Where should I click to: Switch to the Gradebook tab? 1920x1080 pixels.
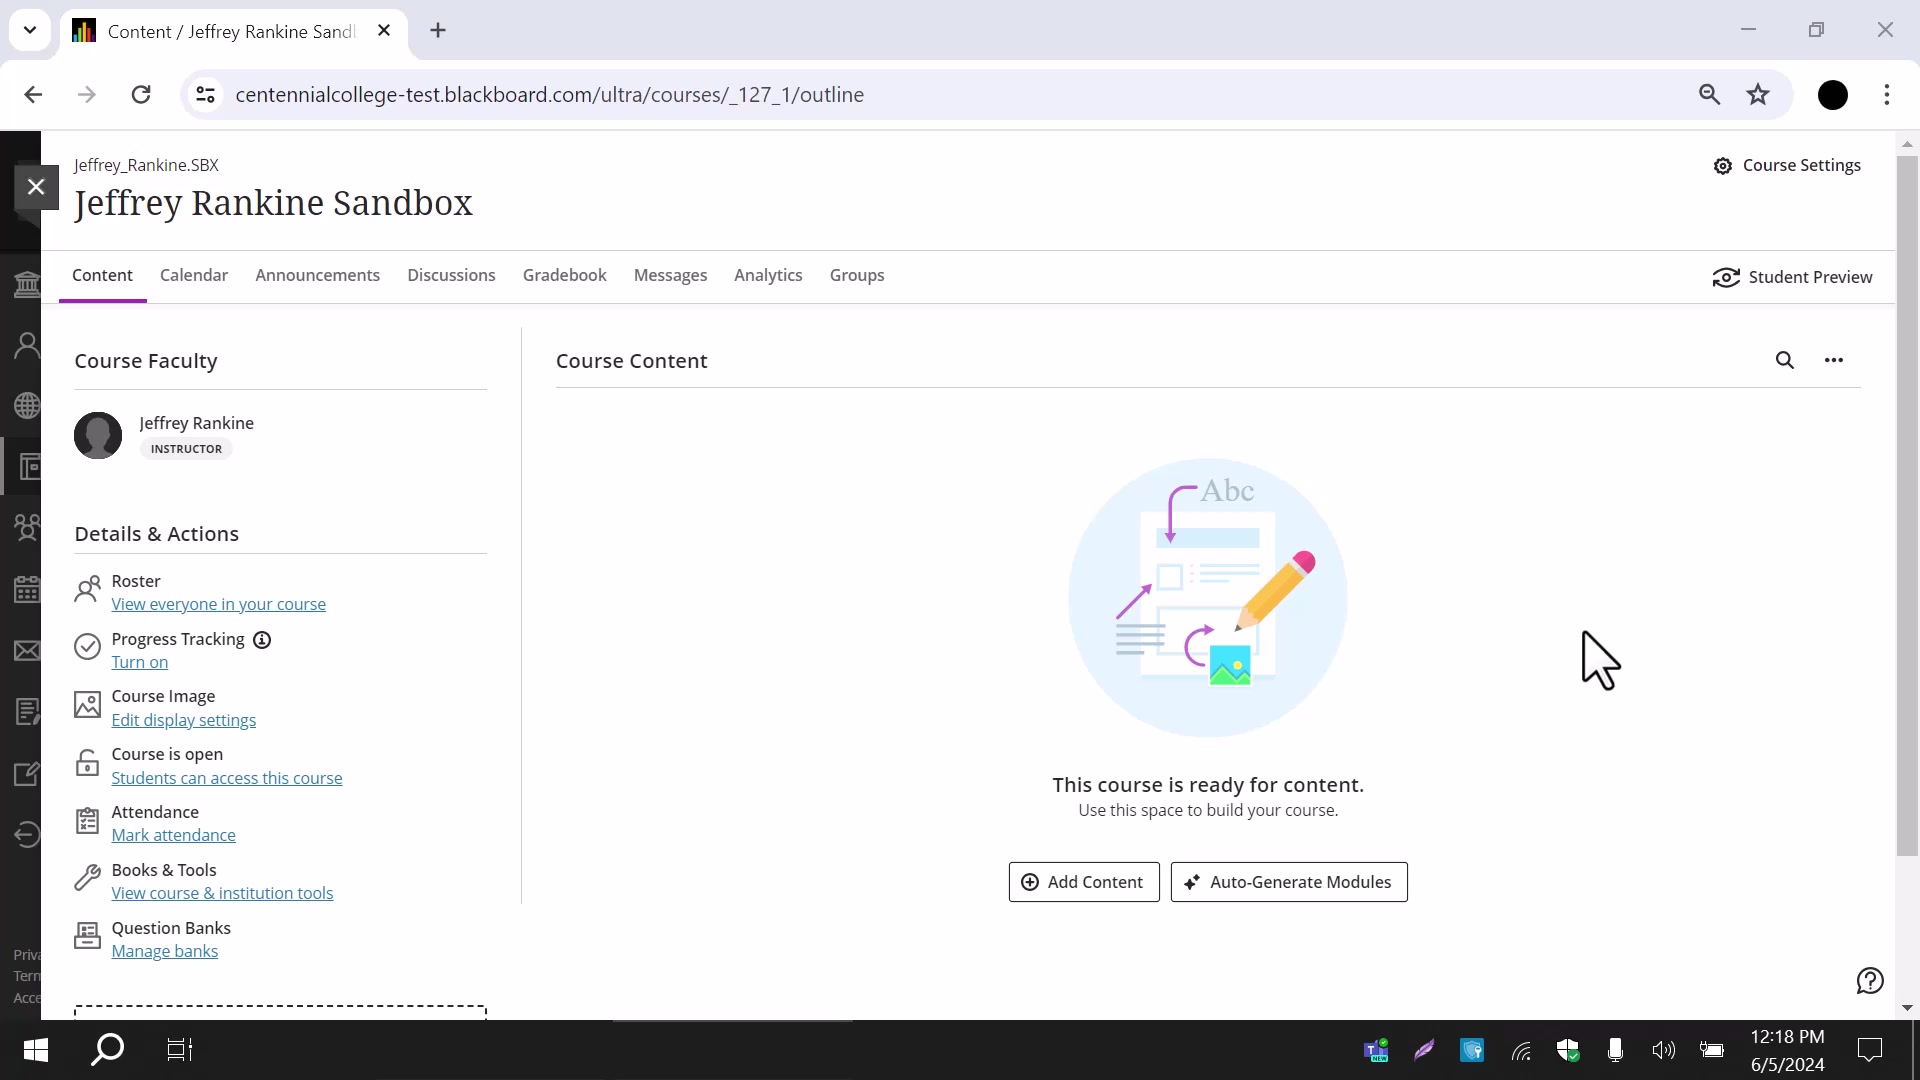(x=564, y=275)
